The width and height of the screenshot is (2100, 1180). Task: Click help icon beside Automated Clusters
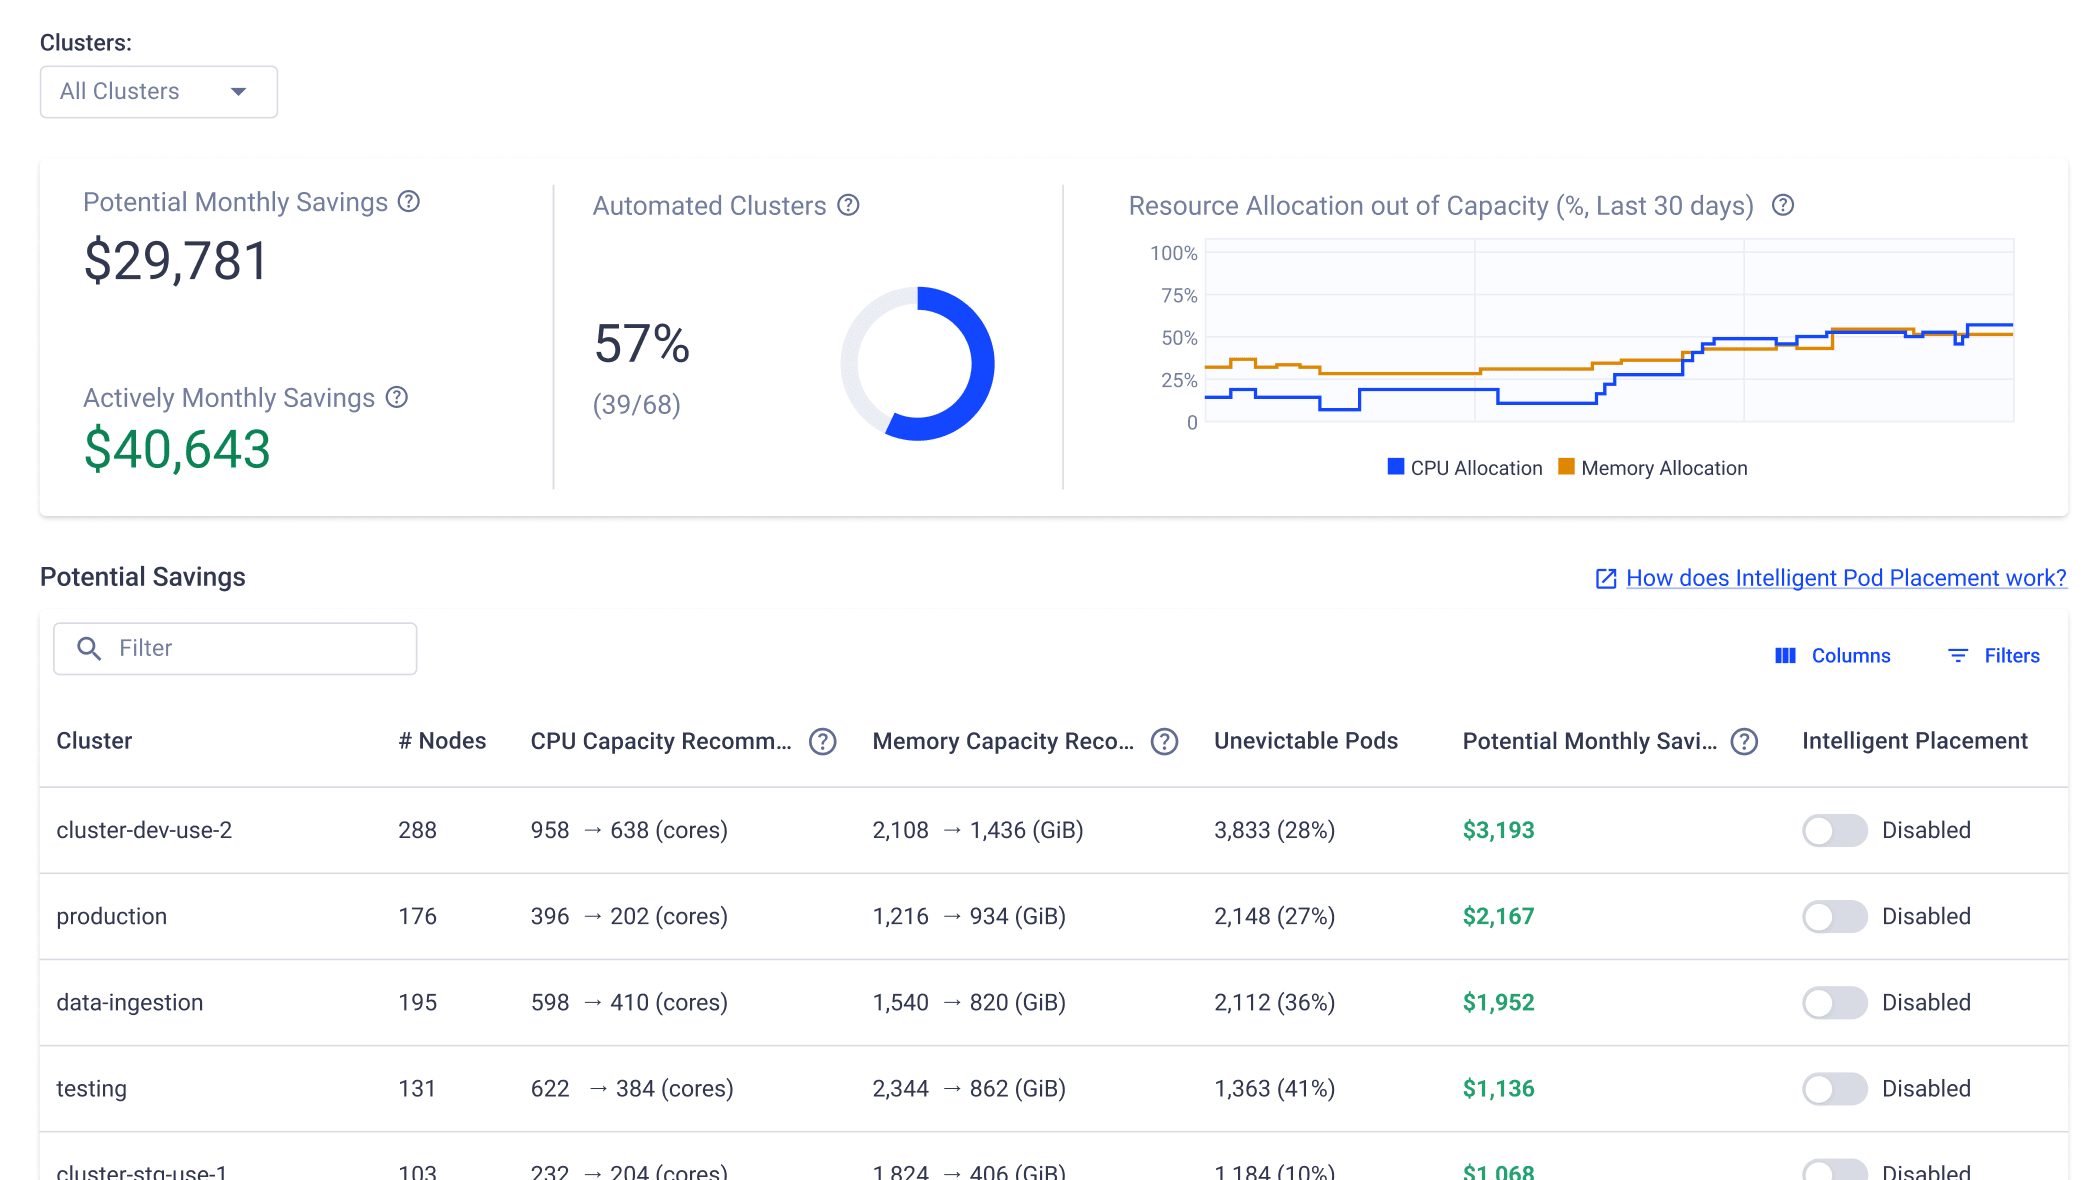[848, 205]
